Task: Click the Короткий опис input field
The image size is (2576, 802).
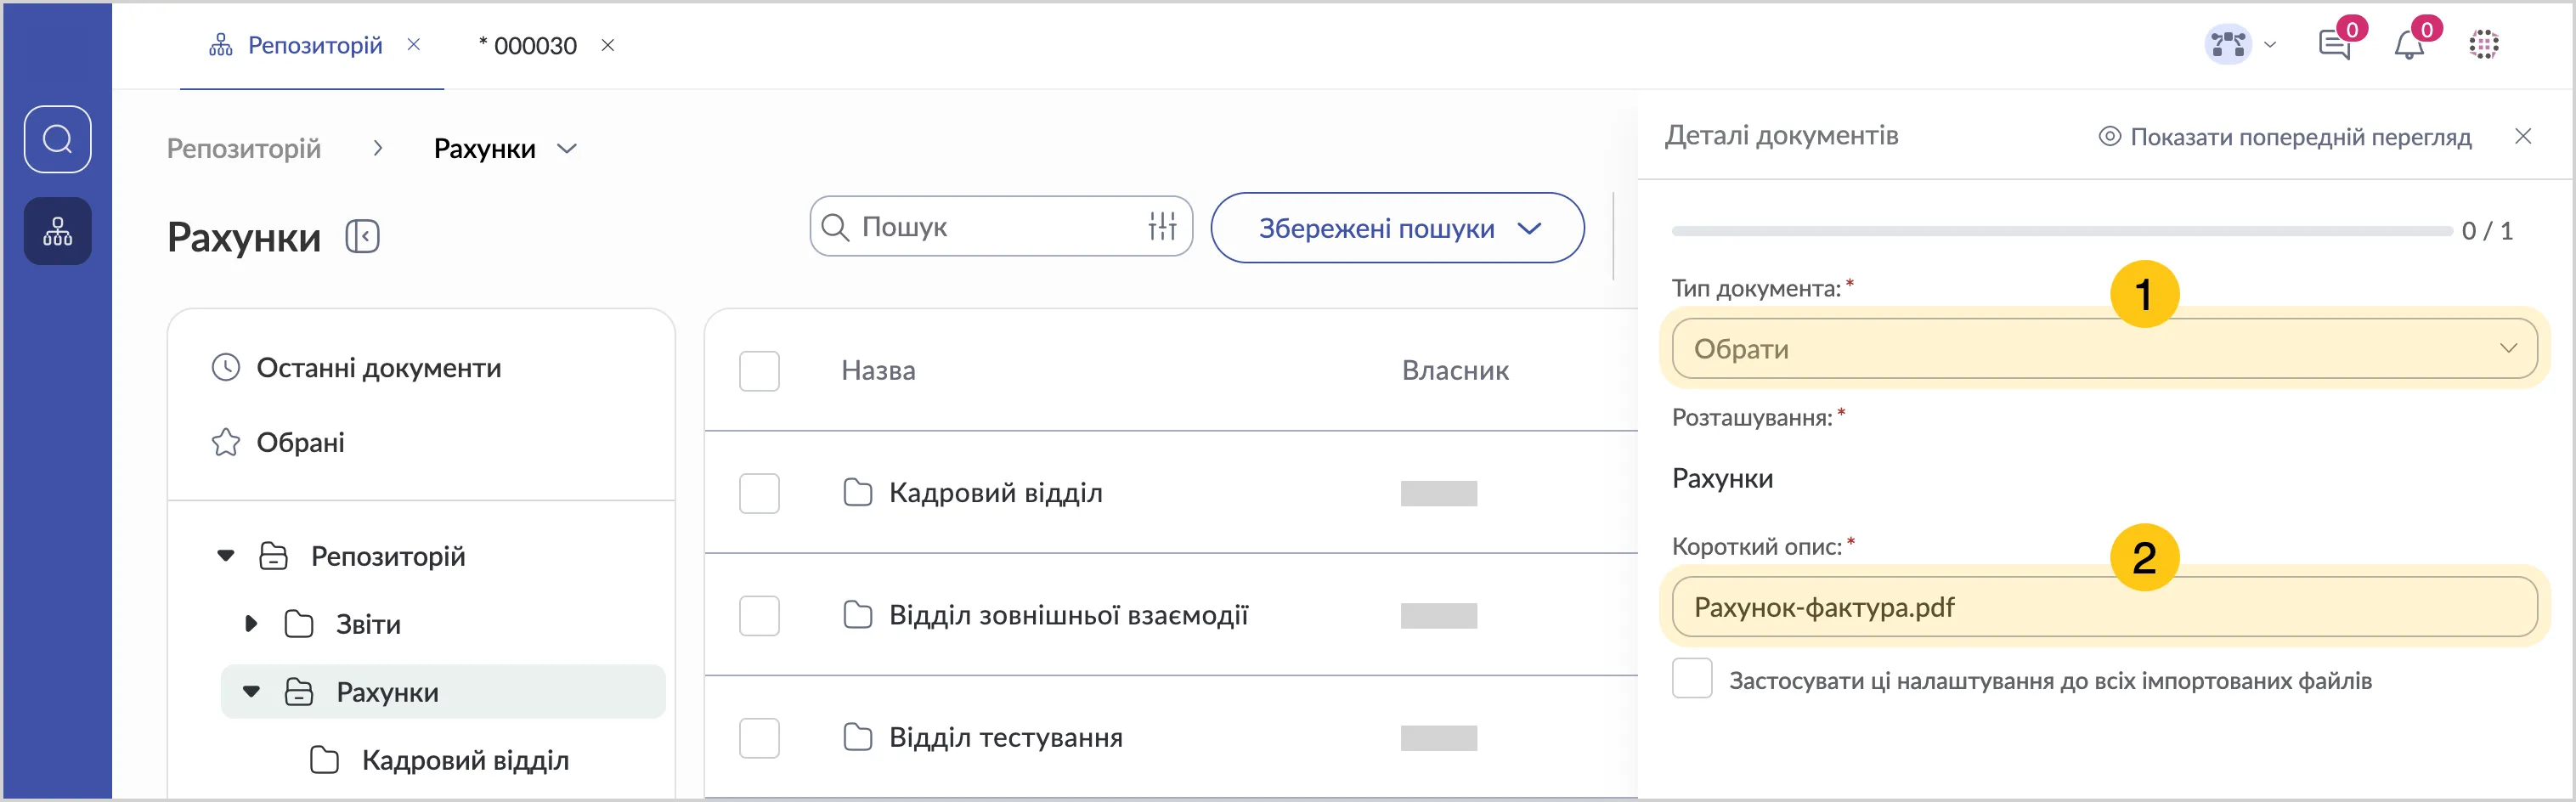Action: (x=2104, y=607)
